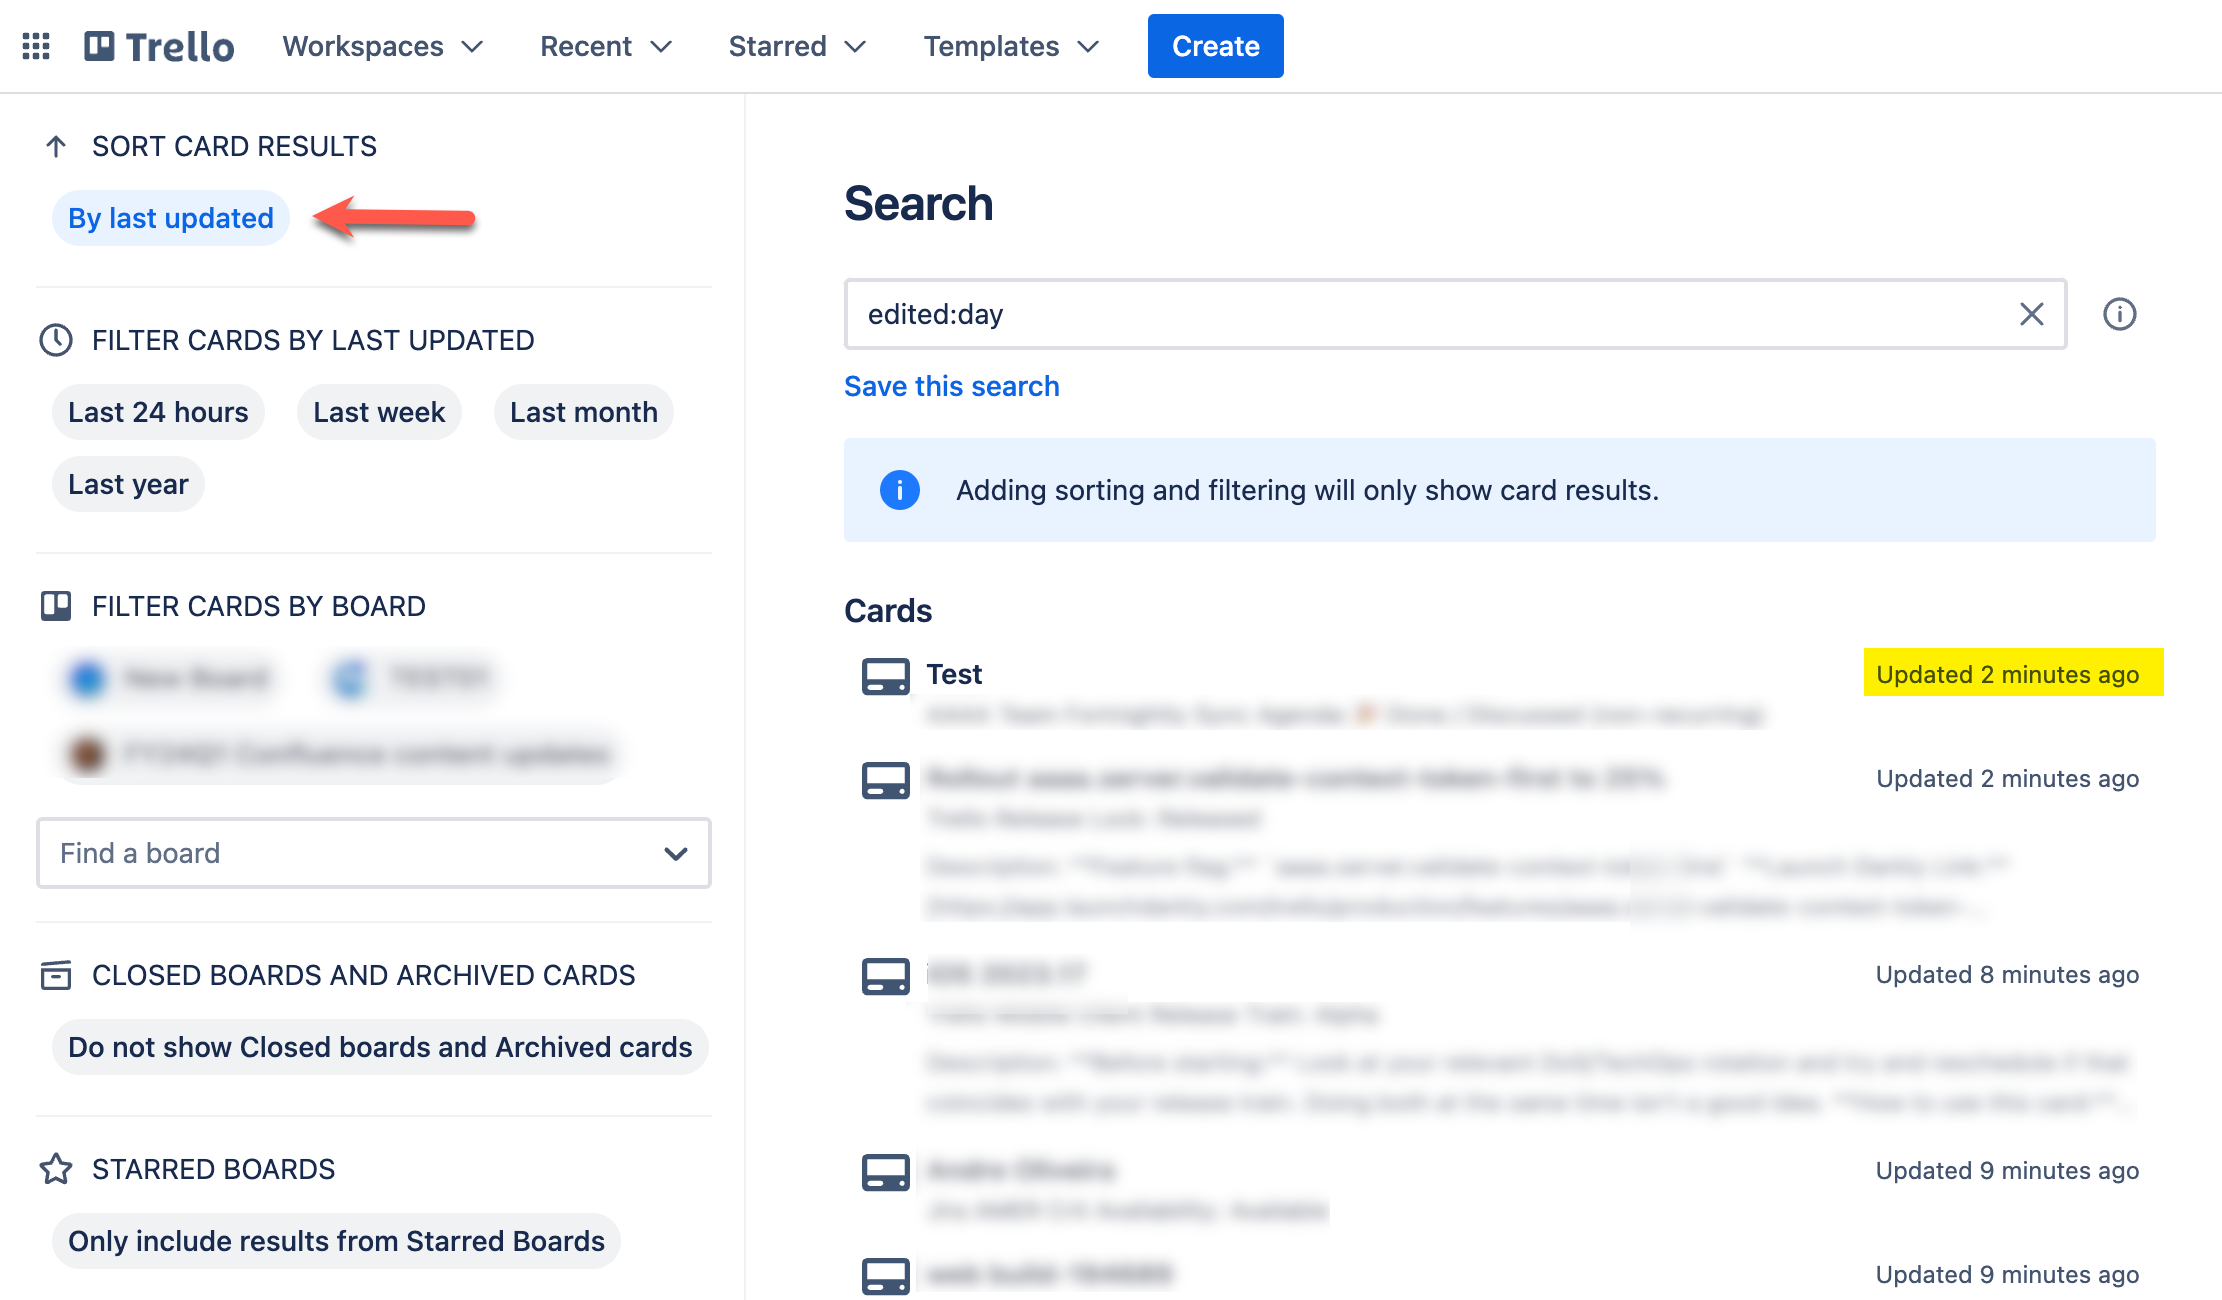The image size is (2222, 1300).
Task: Click Save this search link
Action: tap(951, 386)
